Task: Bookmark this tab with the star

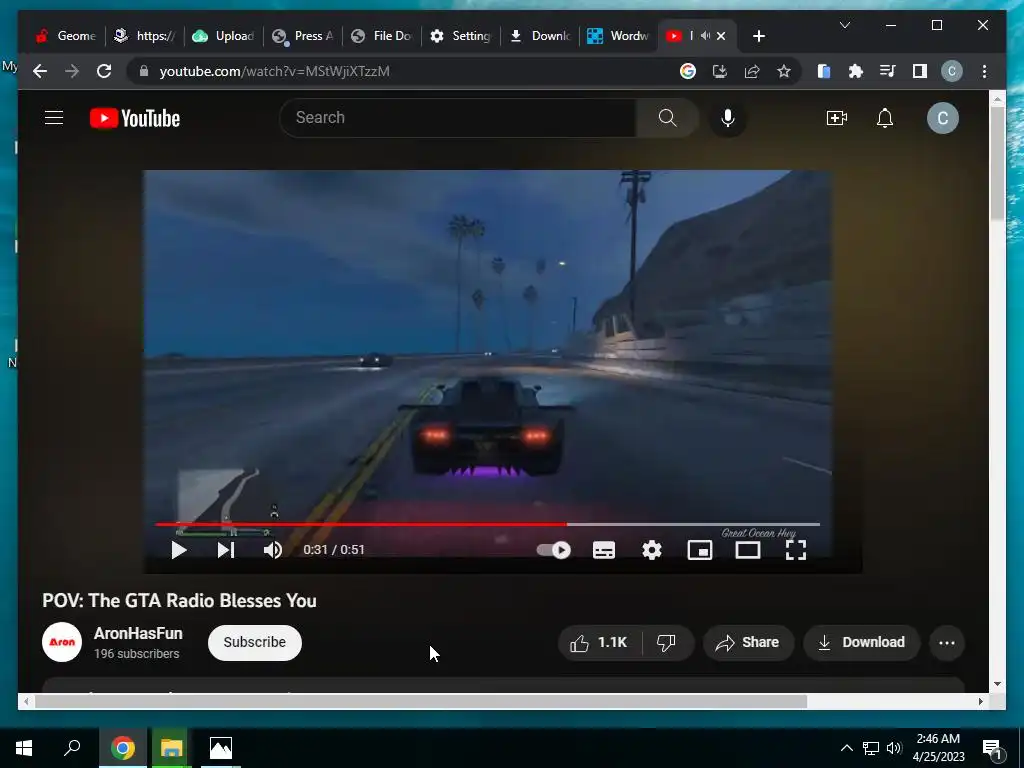Action: (784, 71)
